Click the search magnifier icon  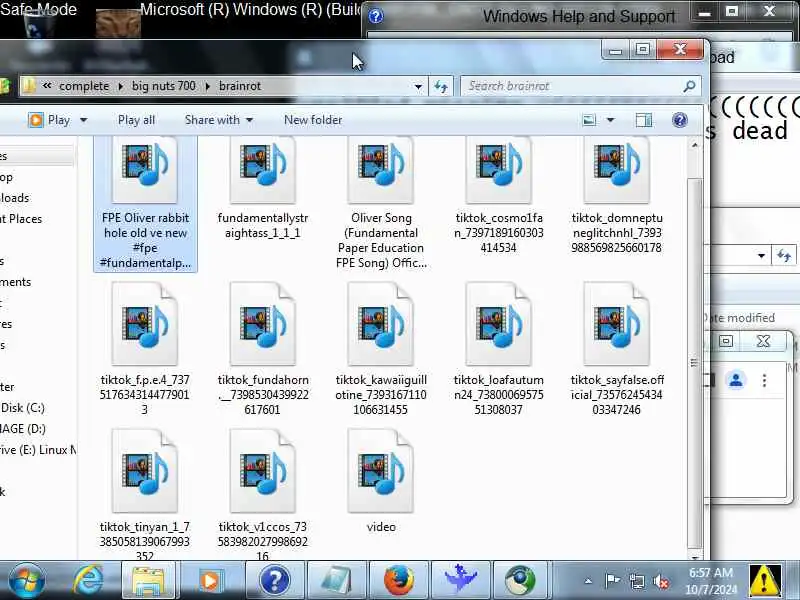coord(689,86)
